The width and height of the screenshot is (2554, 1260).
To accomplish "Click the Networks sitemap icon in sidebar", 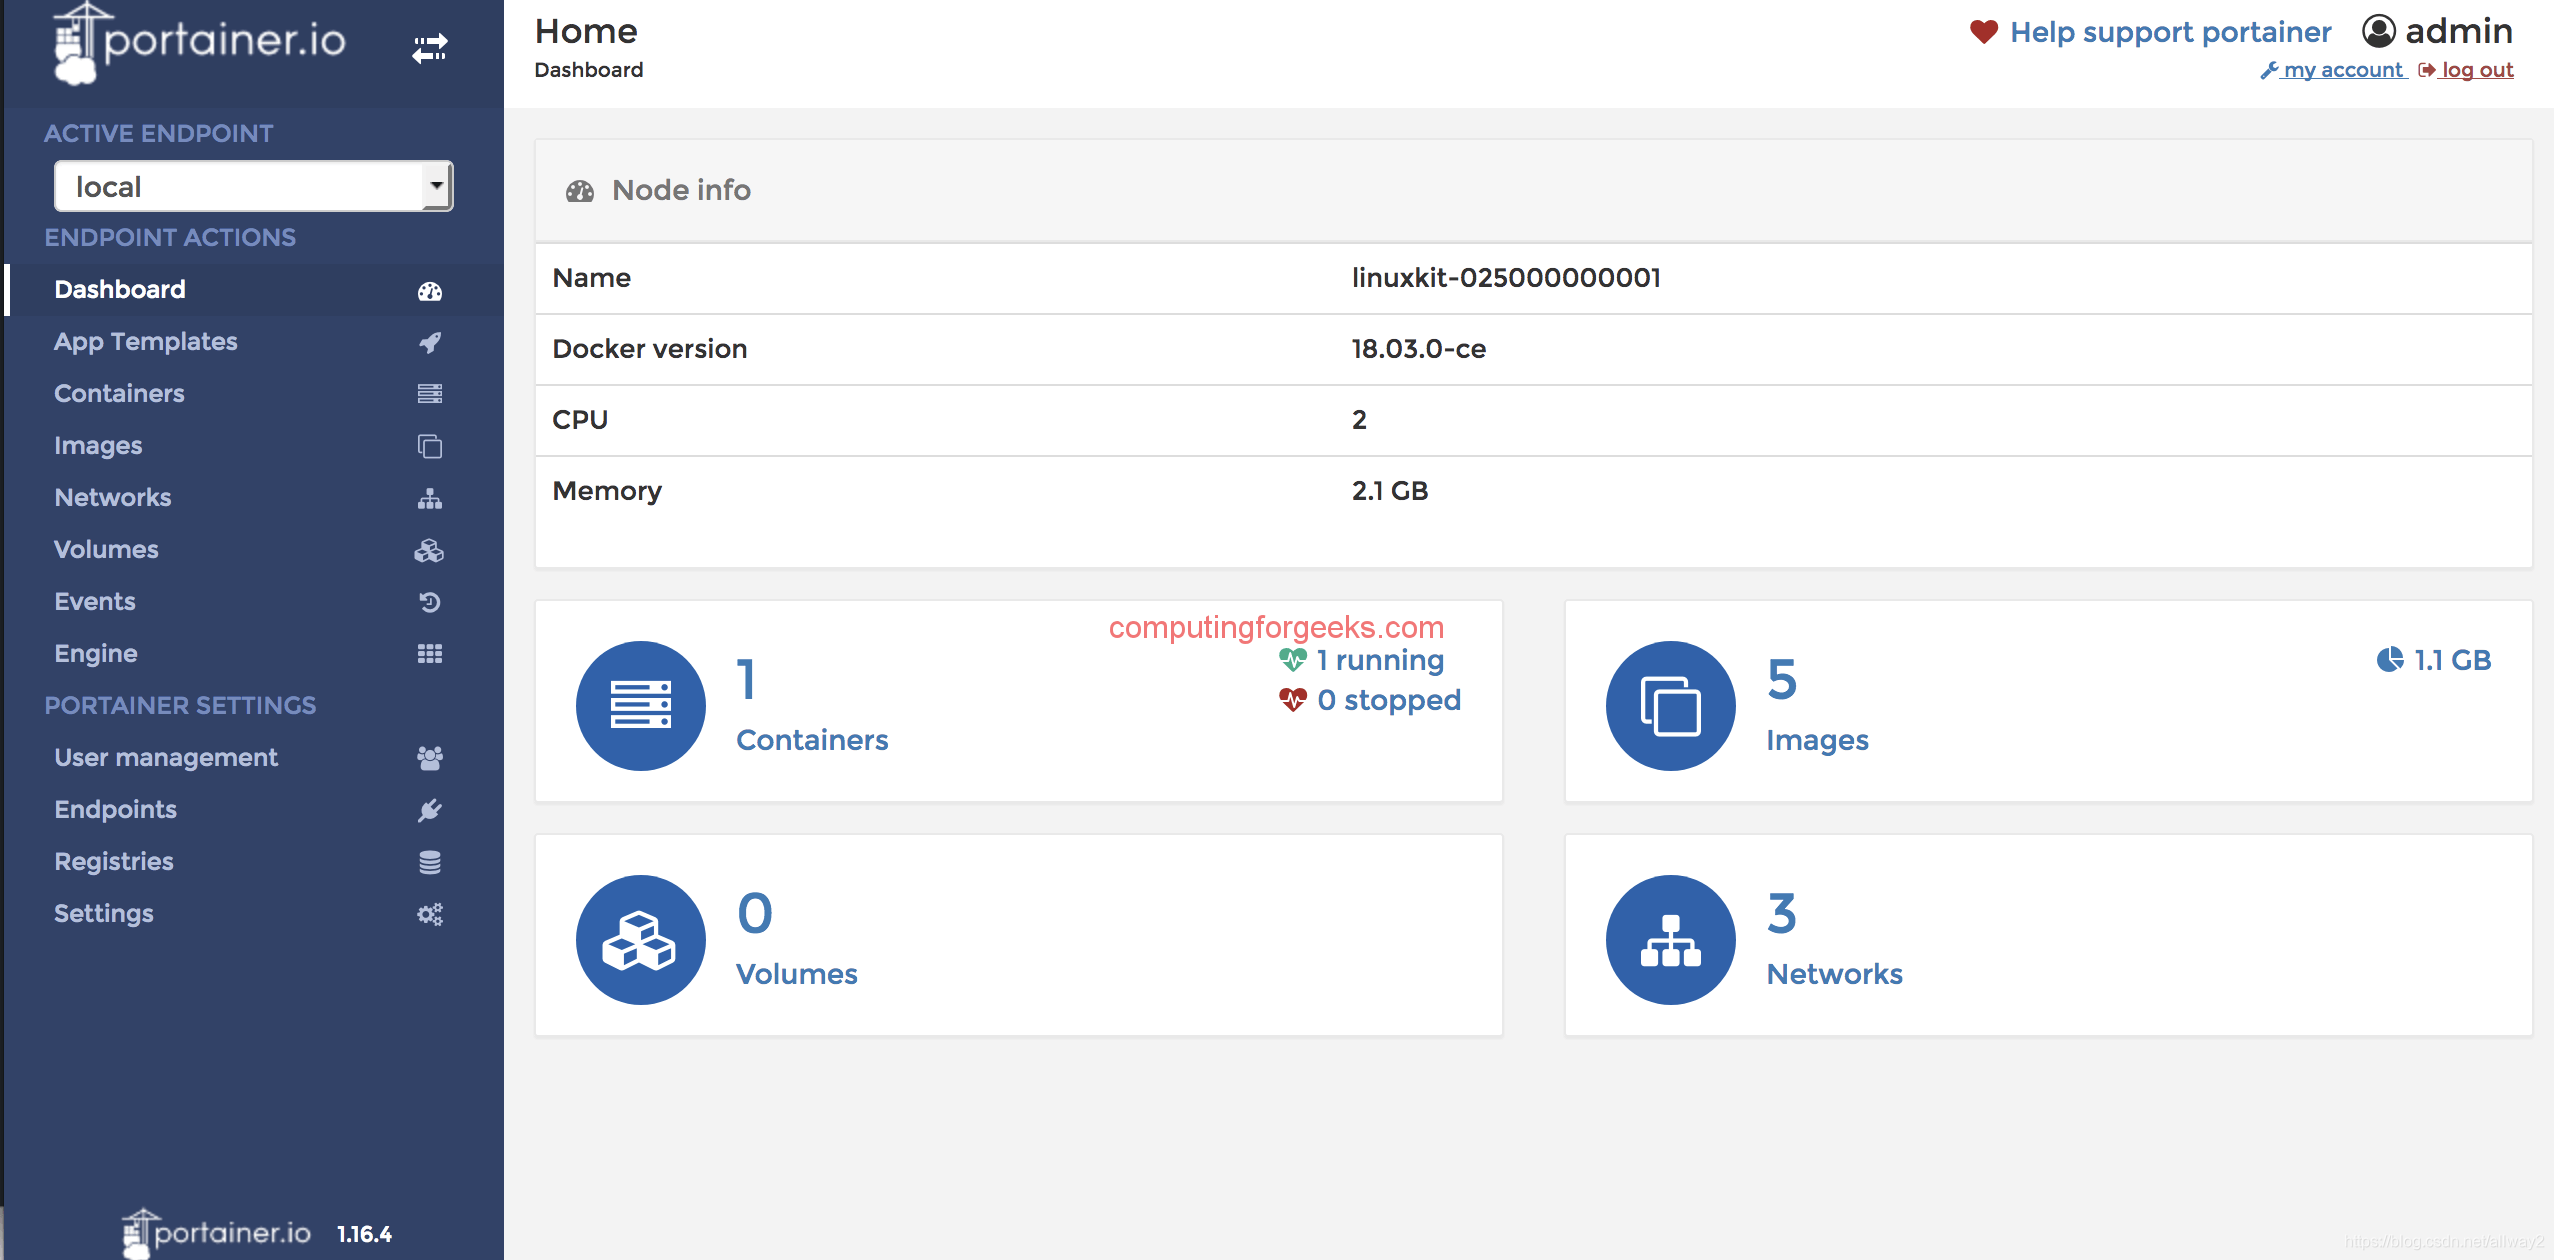I will click(430, 498).
